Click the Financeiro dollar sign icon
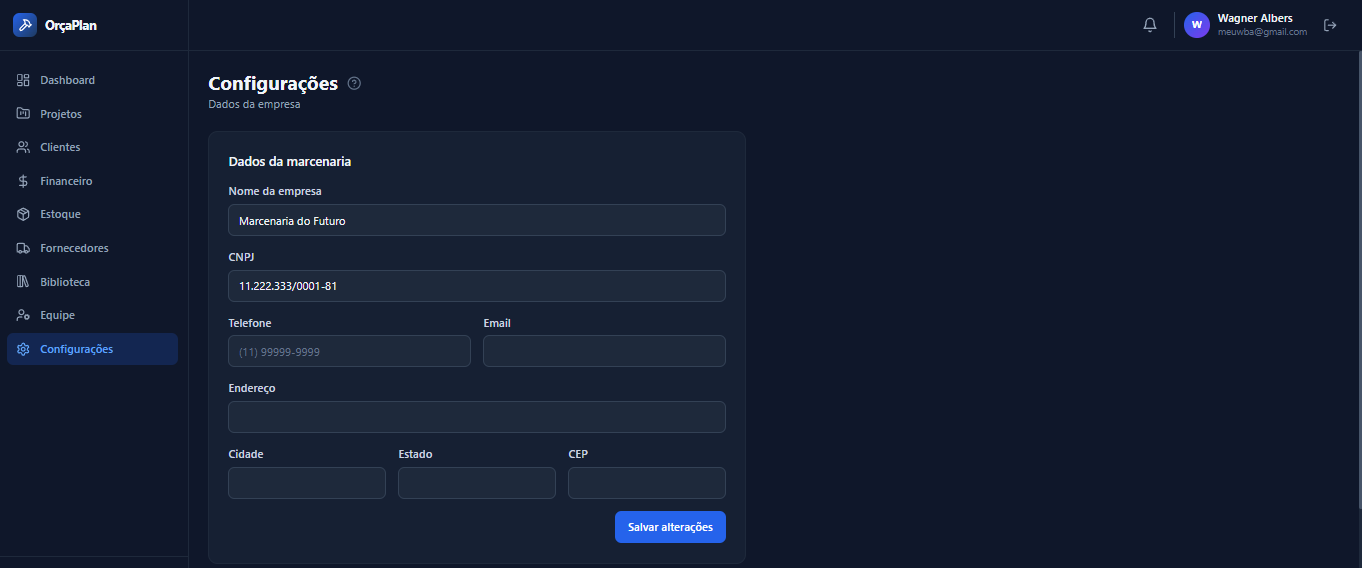Screen dimensions: 1362x568 pyautogui.click(x=23, y=181)
